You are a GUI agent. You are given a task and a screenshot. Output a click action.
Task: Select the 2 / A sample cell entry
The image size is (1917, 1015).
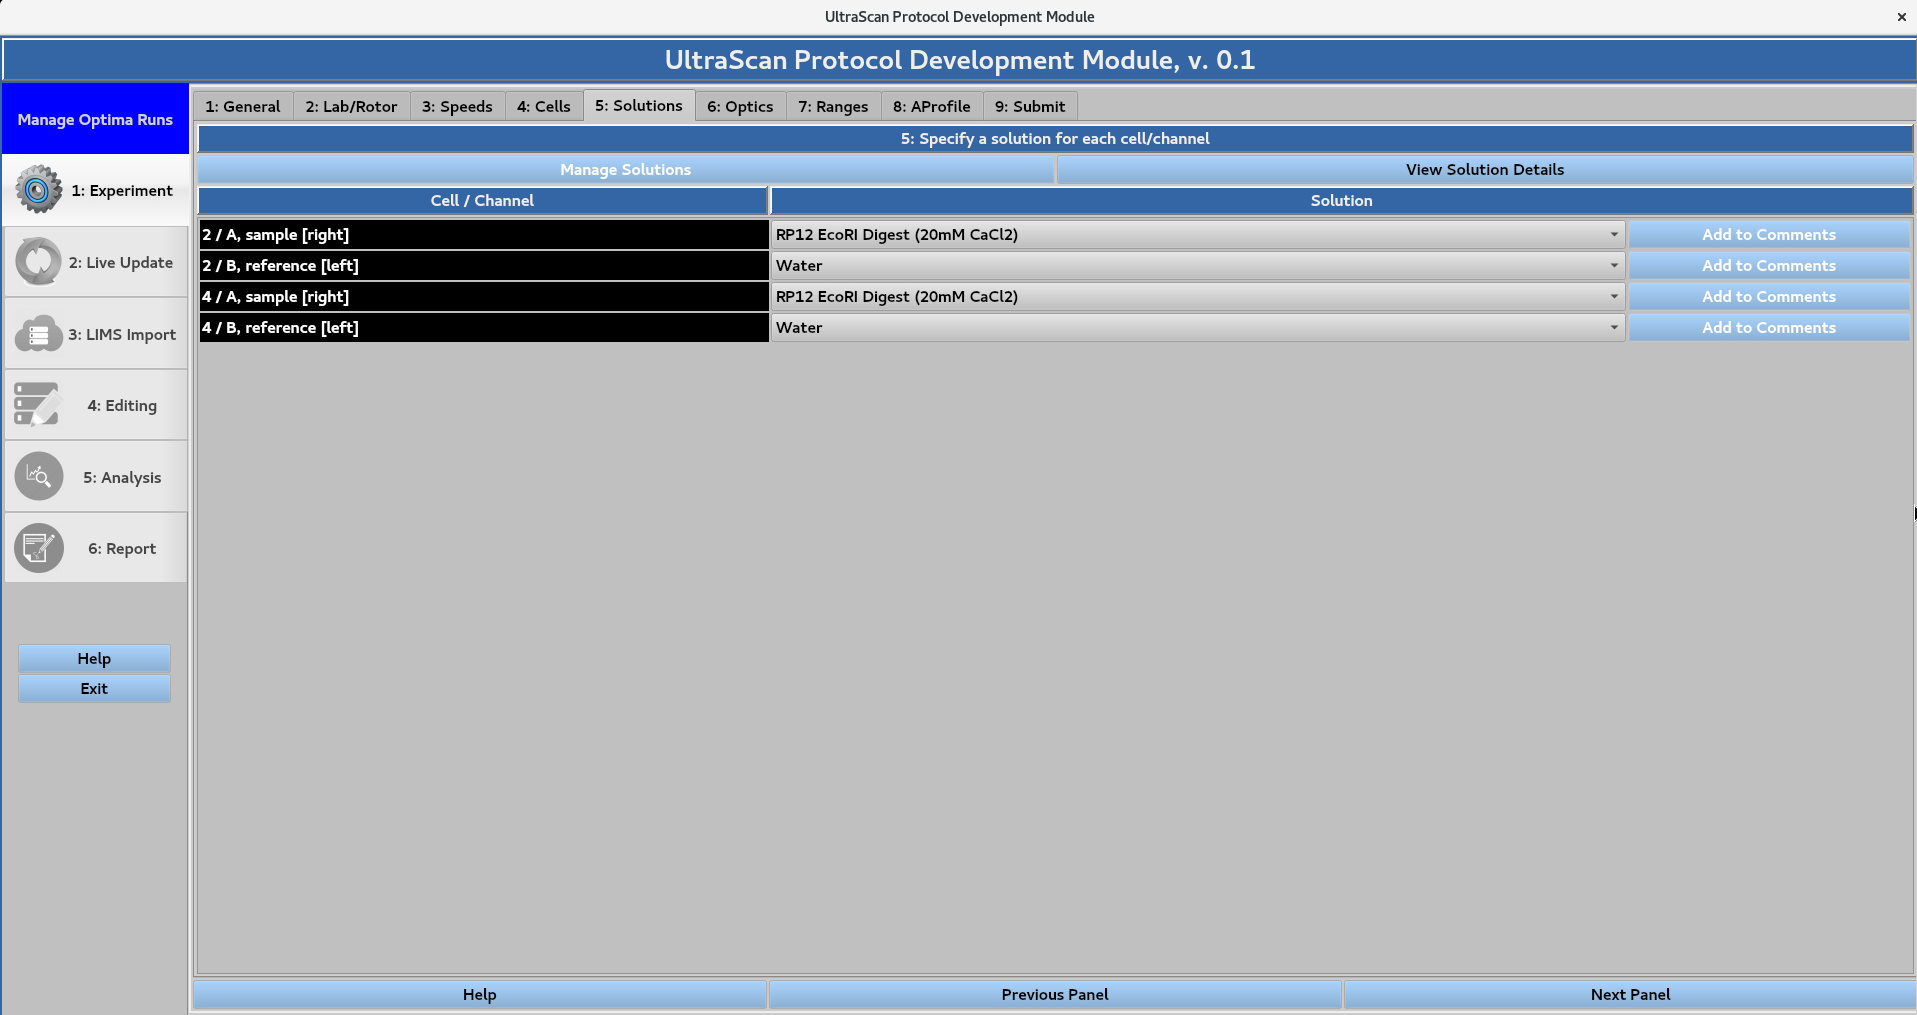click(x=482, y=234)
